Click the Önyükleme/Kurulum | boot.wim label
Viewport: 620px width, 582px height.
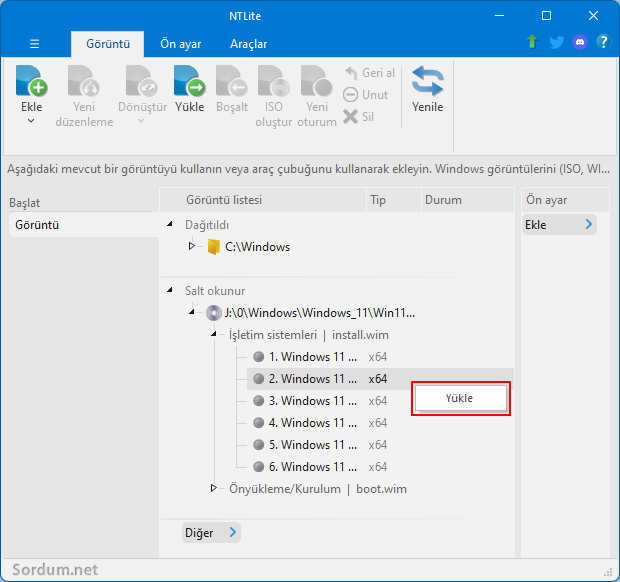pyautogui.click(x=318, y=489)
